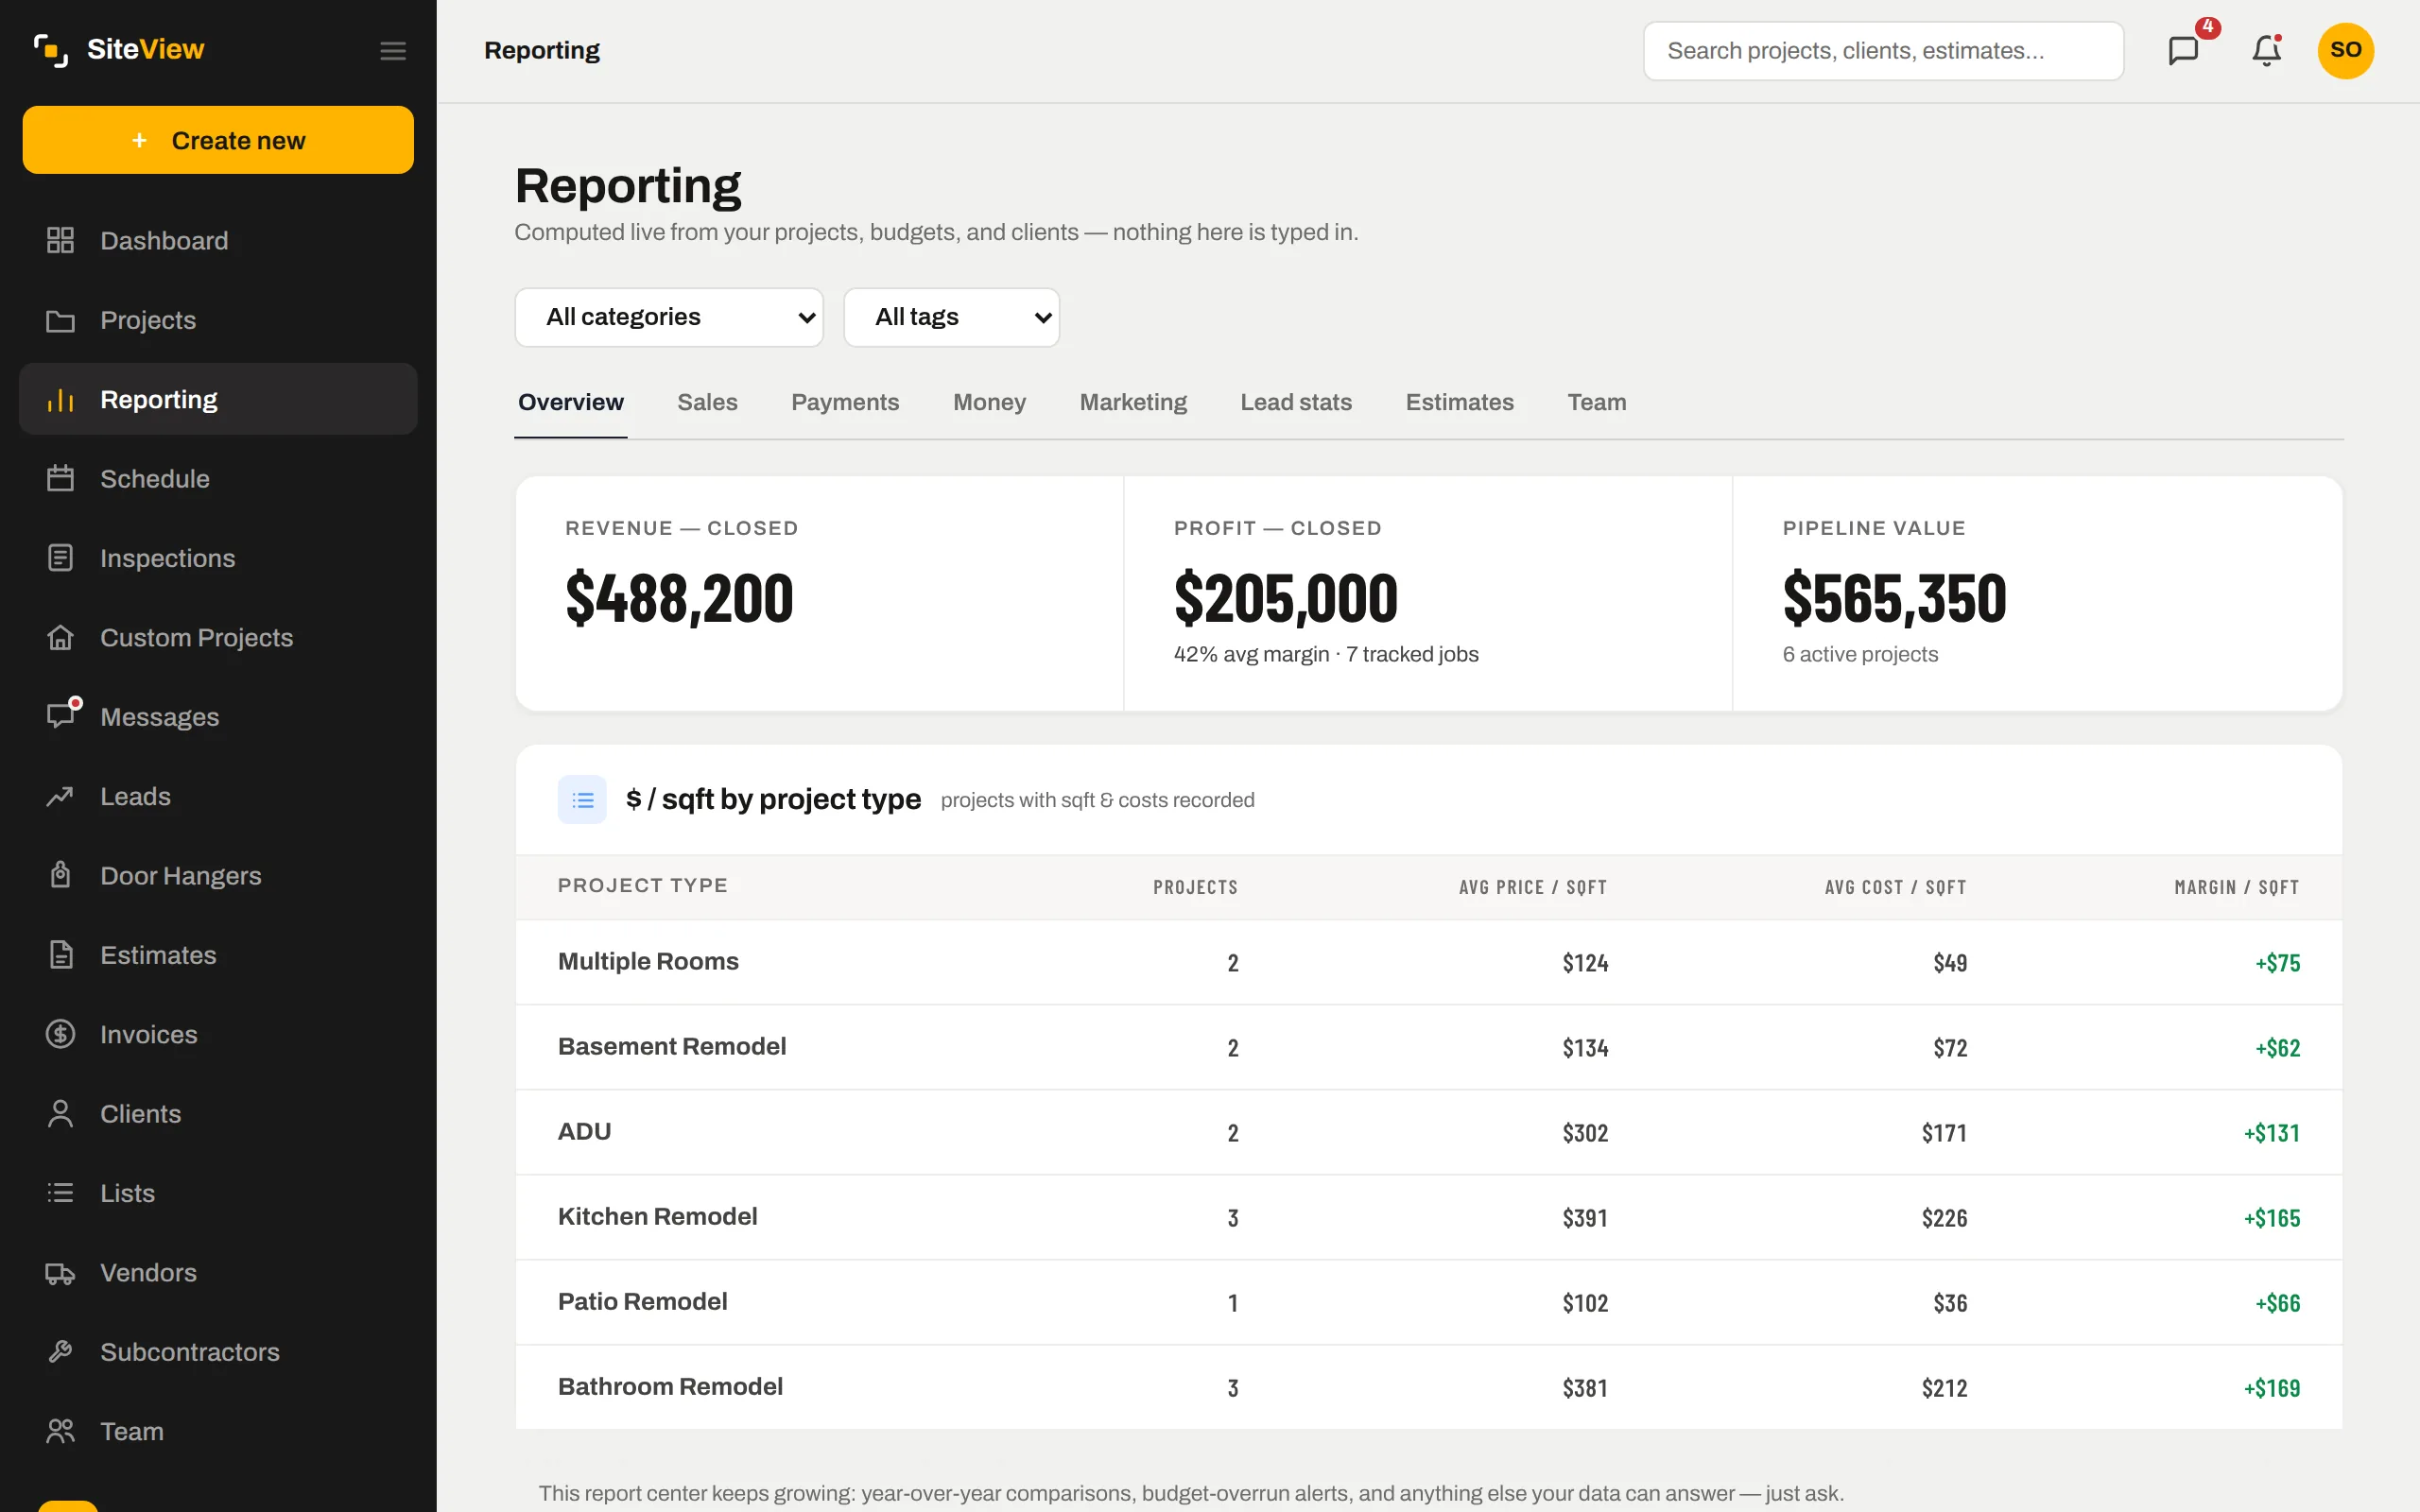Screen dimensions: 2420x1512
Task: Click the Clients person icon
Action: 60,1113
